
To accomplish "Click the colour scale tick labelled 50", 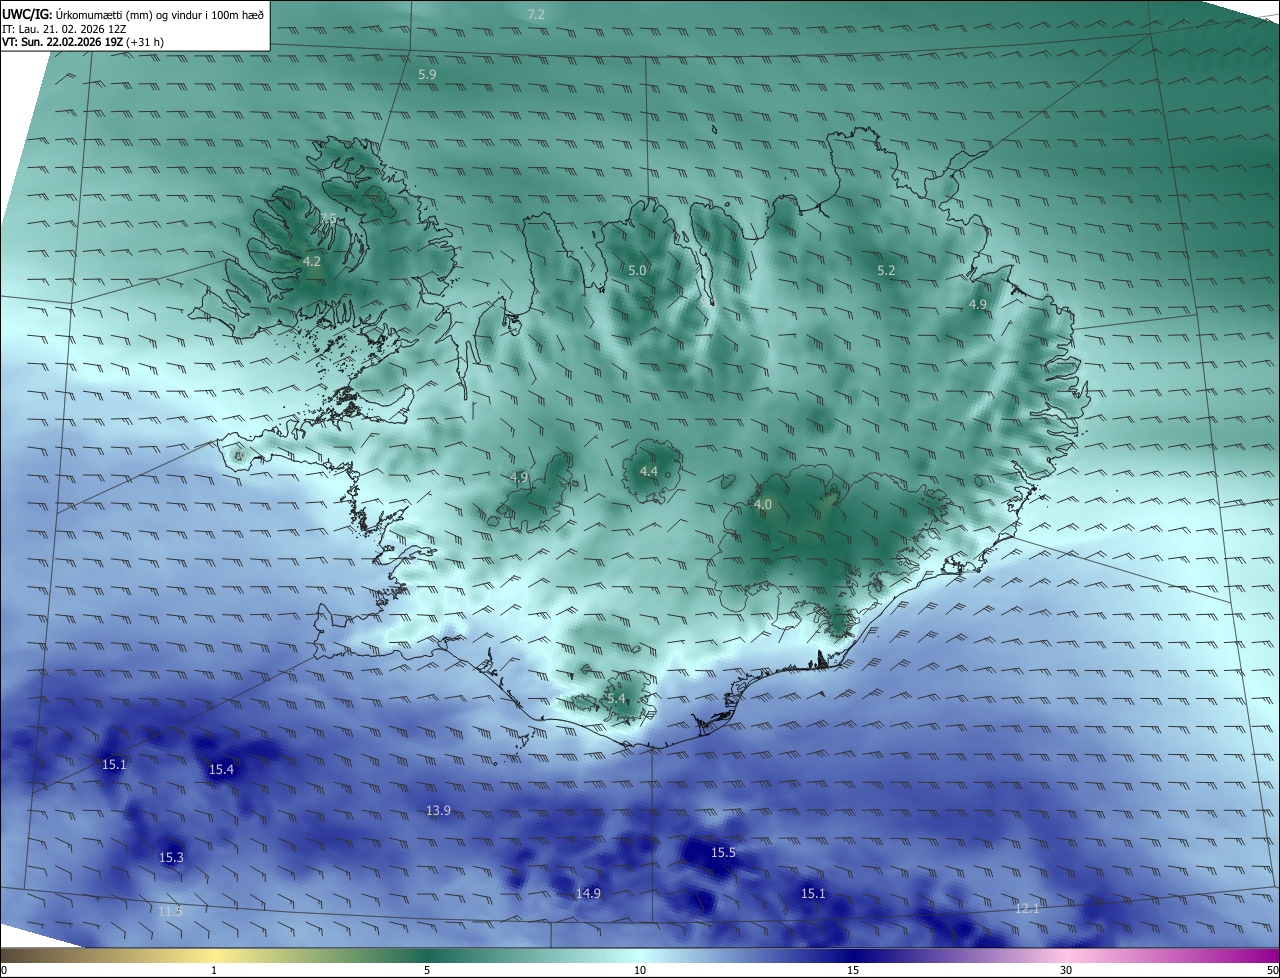I will pyautogui.click(x=1272, y=970).
